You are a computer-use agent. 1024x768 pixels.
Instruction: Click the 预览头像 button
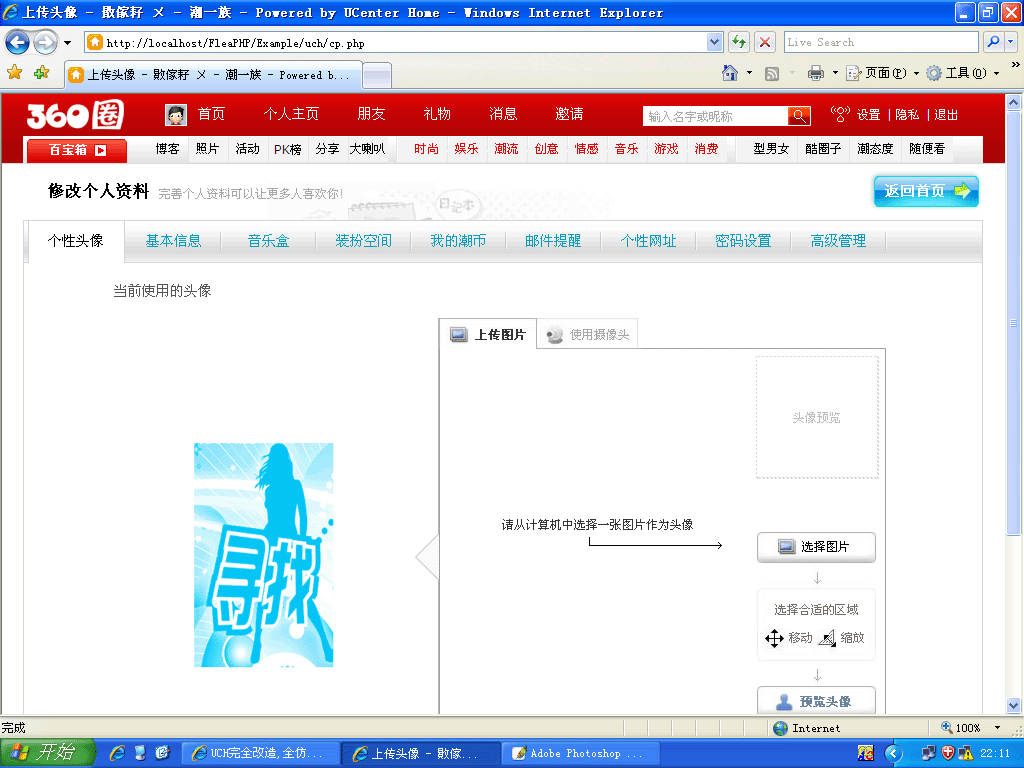[x=816, y=701]
